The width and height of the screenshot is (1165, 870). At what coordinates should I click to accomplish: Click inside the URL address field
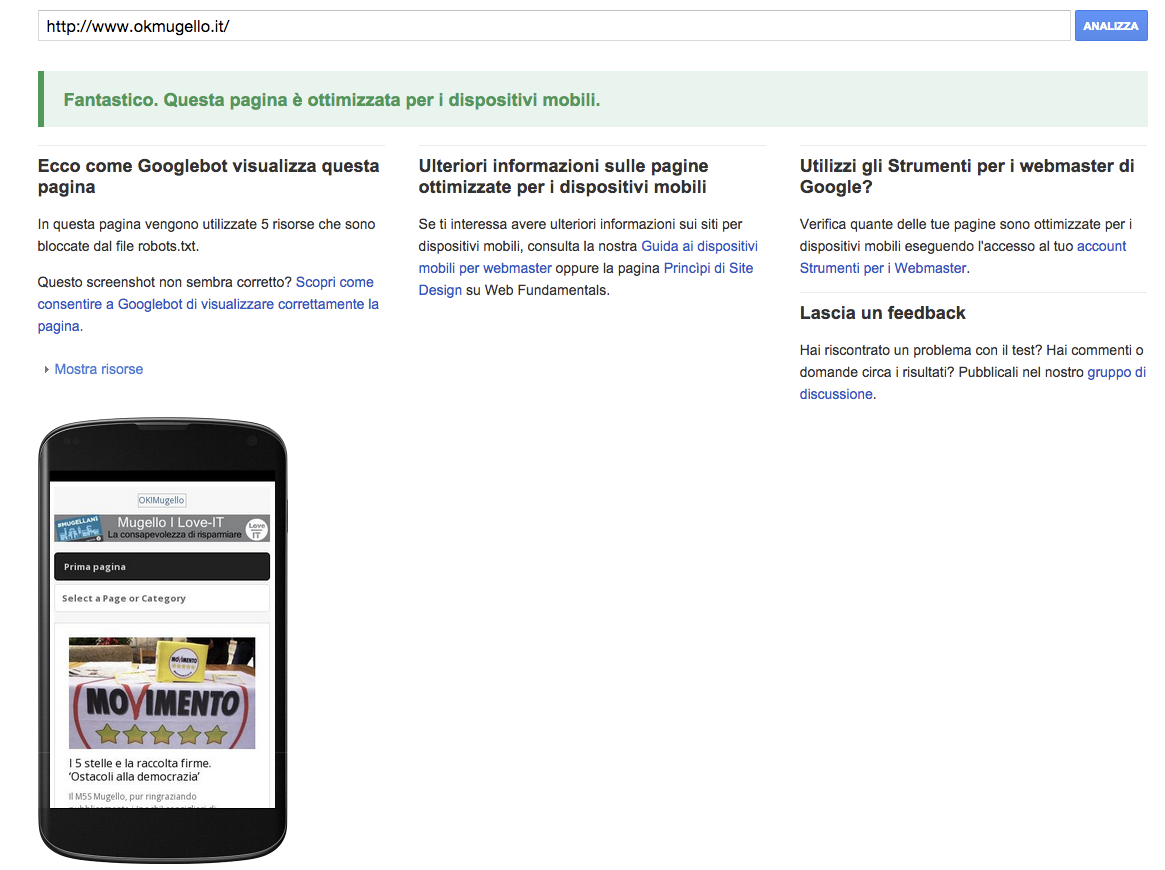pyautogui.click(x=550, y=25)
